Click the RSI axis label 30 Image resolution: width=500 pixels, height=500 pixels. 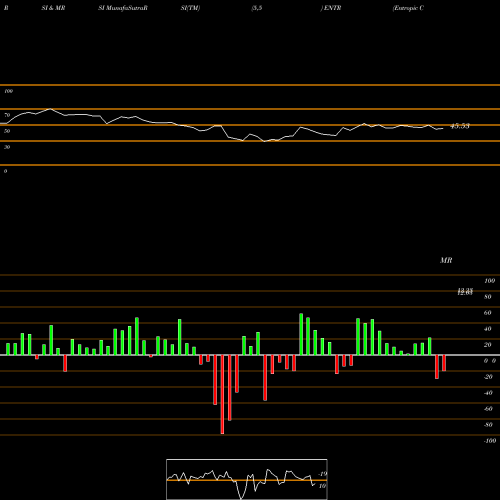point(7,147)
